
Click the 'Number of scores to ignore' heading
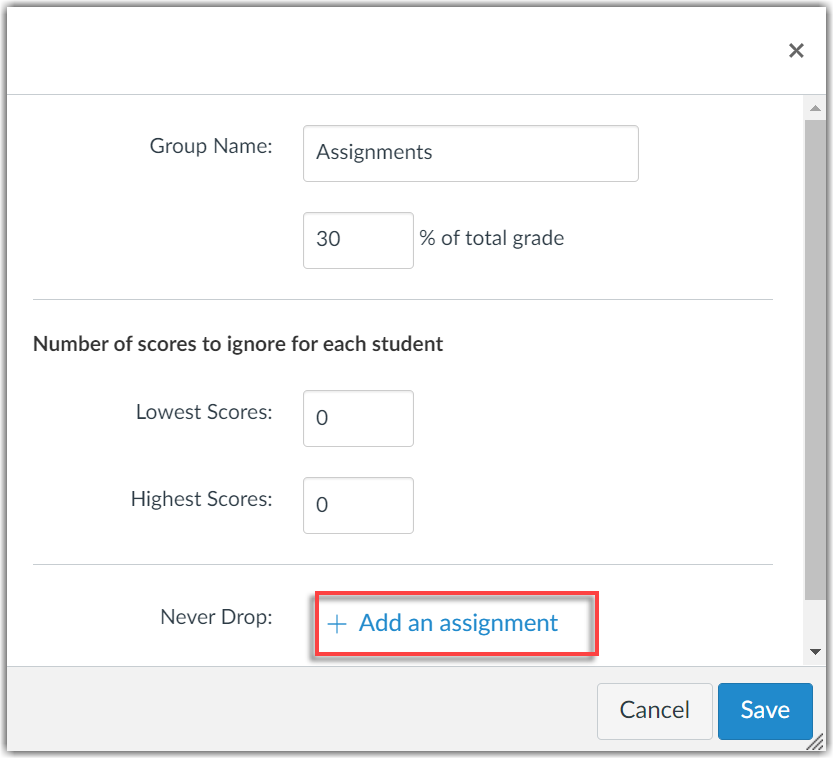(238, 344)
